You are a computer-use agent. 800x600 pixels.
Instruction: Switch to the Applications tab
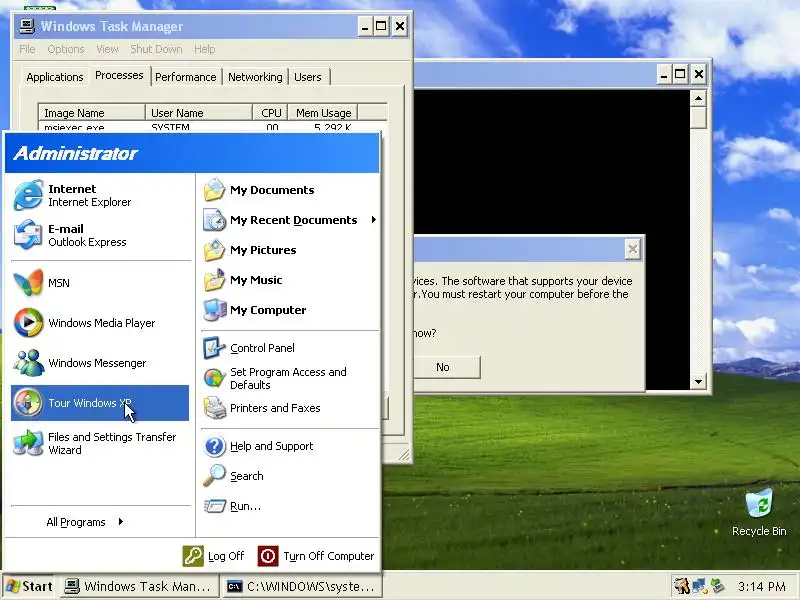click(x=55, y=77)
